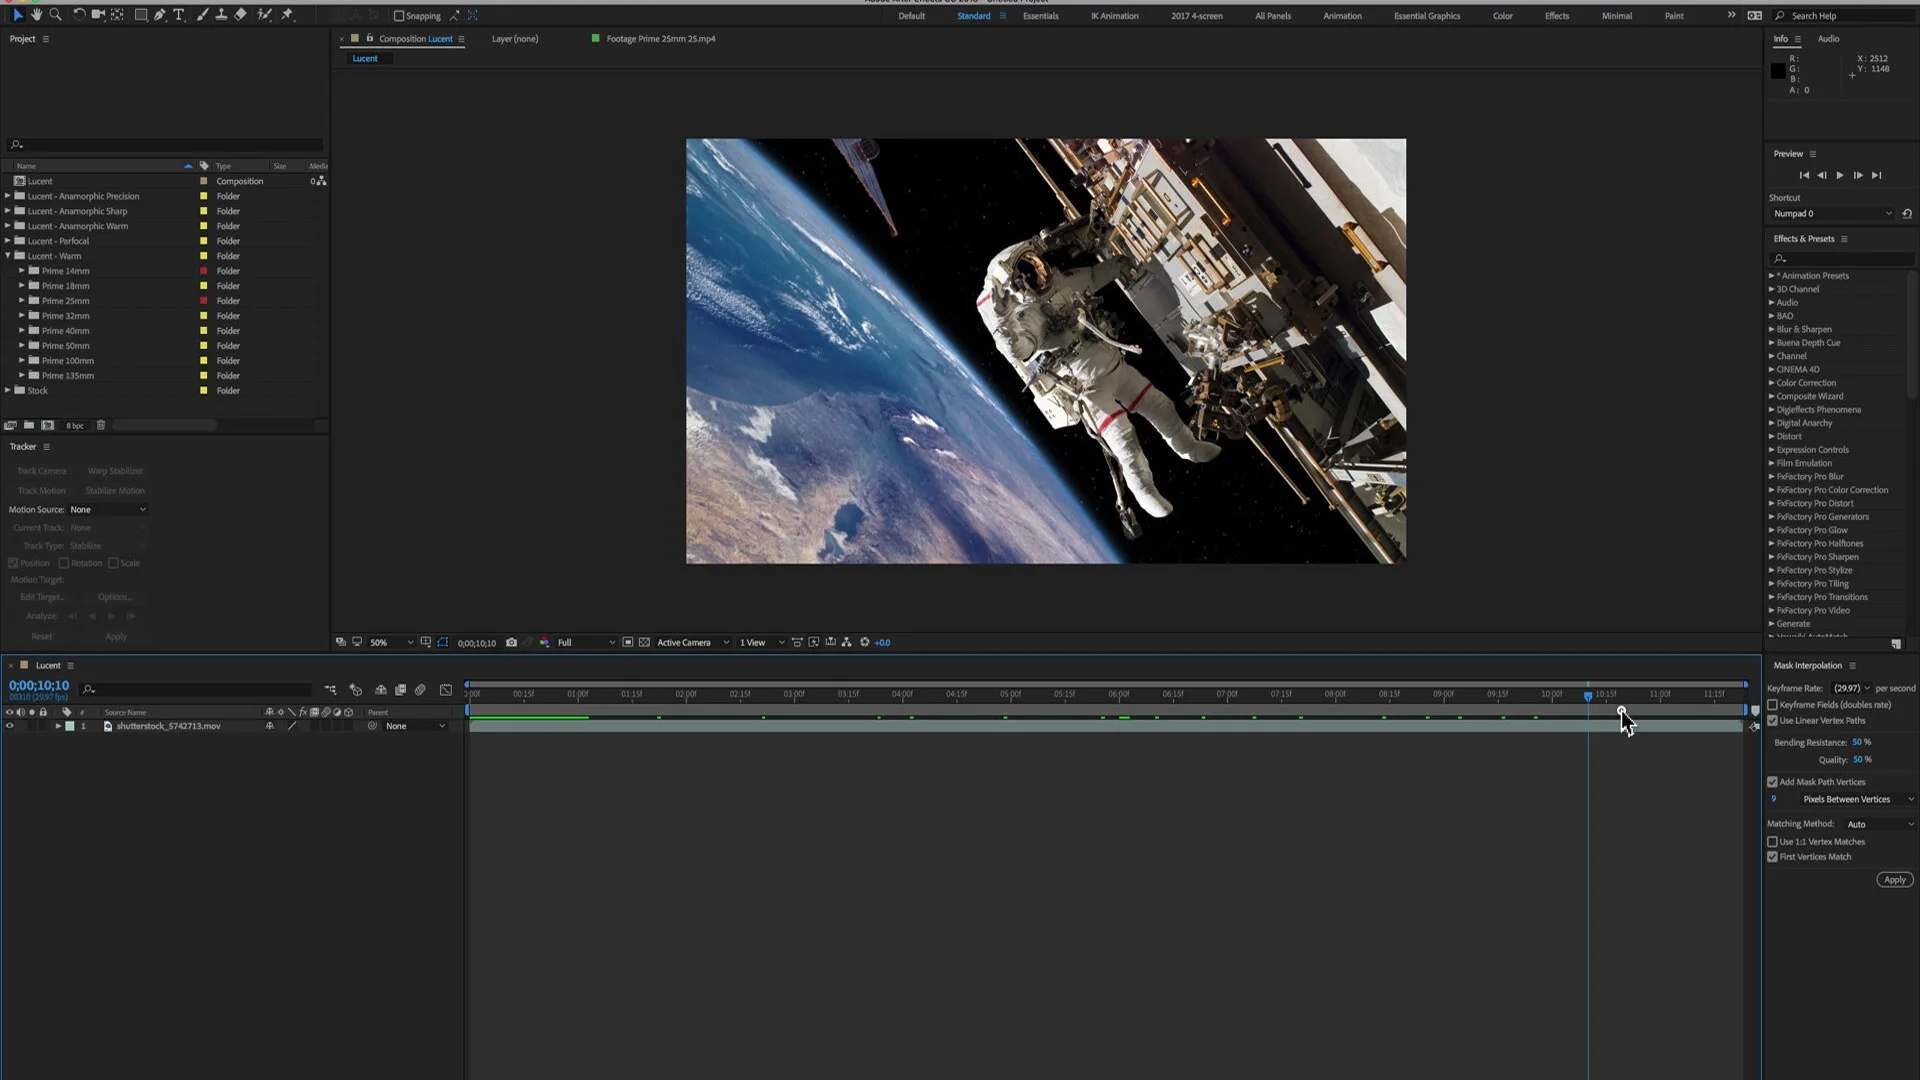
Task: Select the Type tool
Action: pyautogui.click(x=179, y=15)
